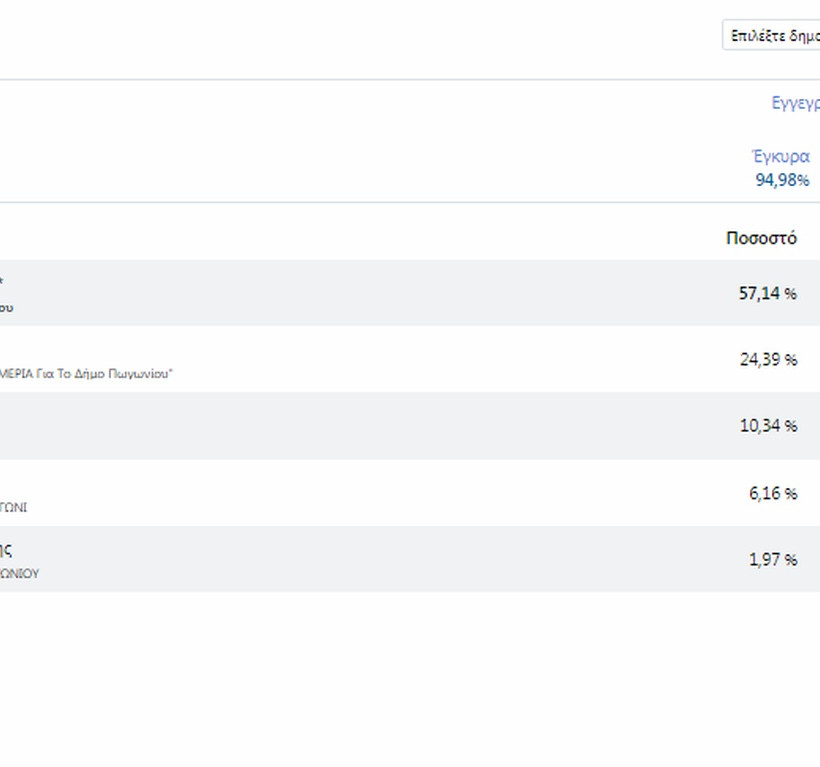This screenshot has width=820, height=767.
Task: Click the party name ending 'ΓΩΝΙ'
Action: (14, 507)
